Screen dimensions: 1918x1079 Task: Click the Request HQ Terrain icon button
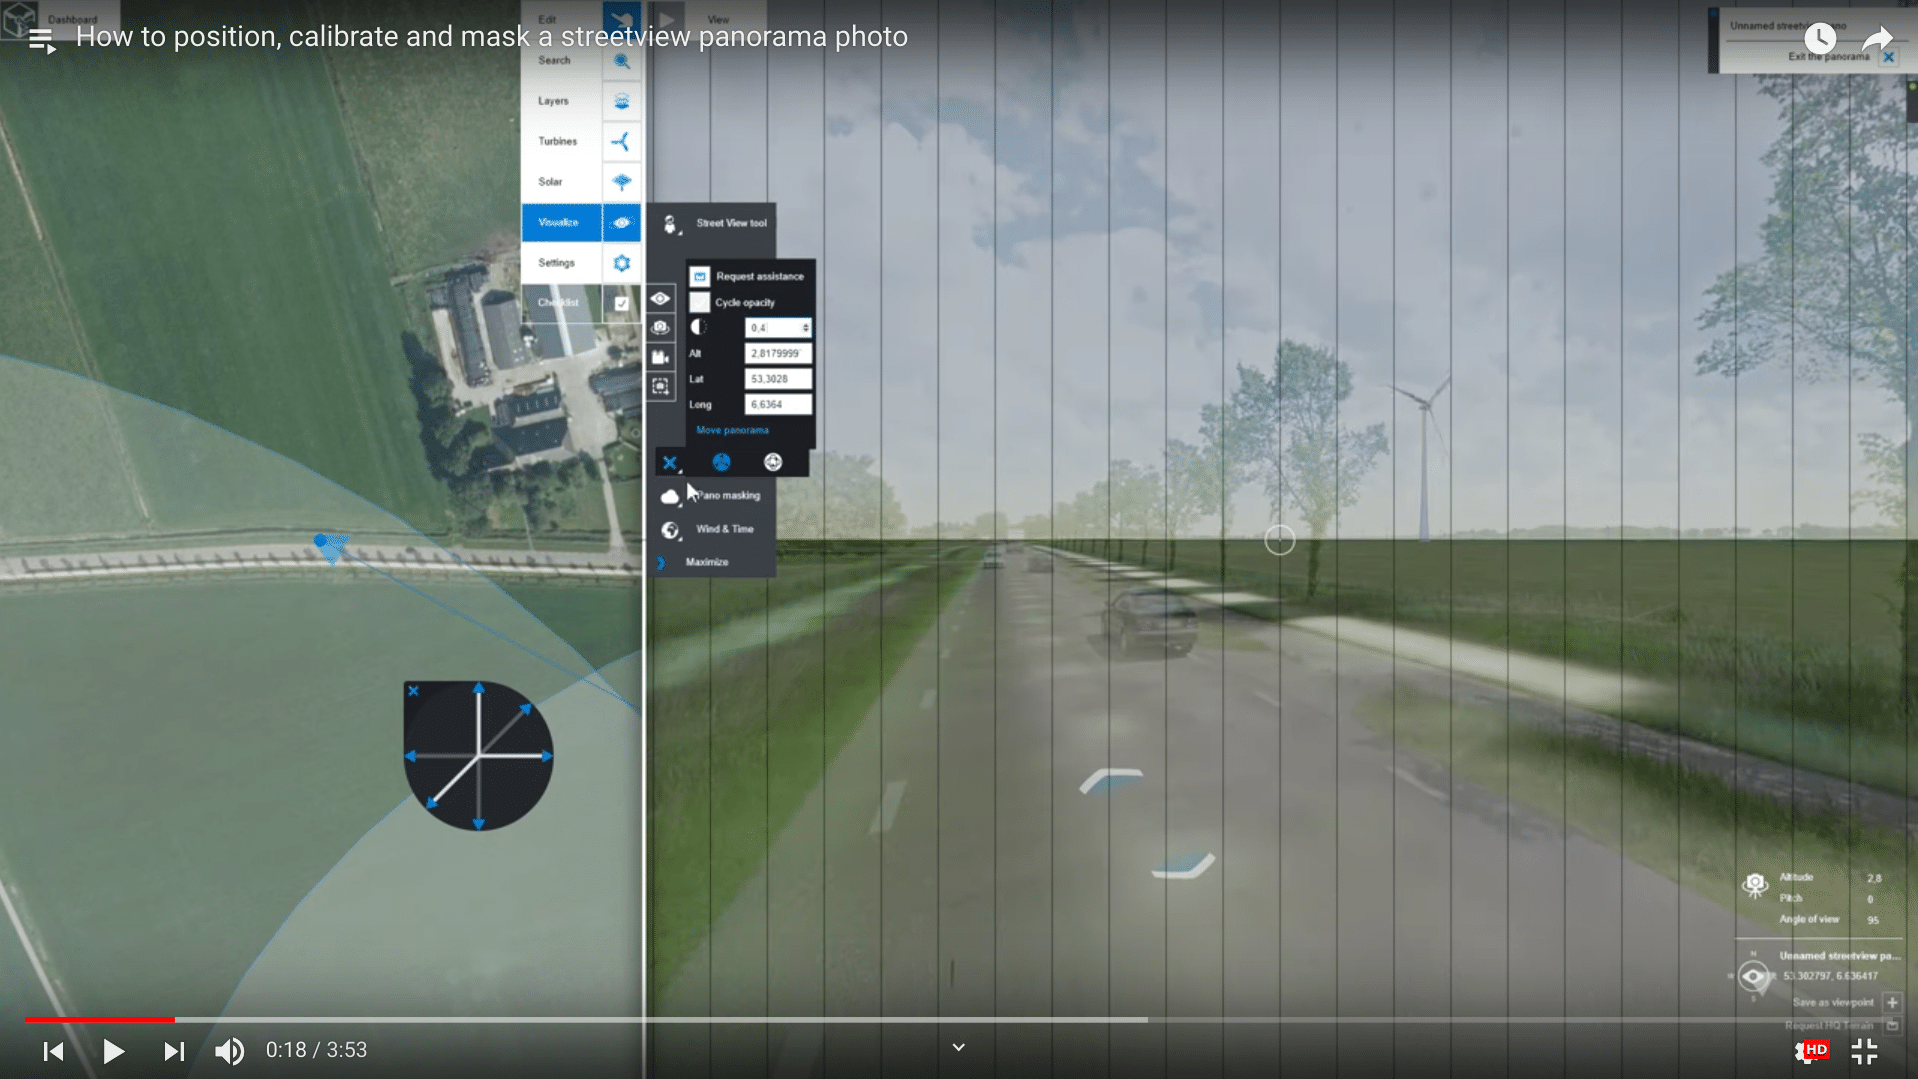tap(1892, 1026)
